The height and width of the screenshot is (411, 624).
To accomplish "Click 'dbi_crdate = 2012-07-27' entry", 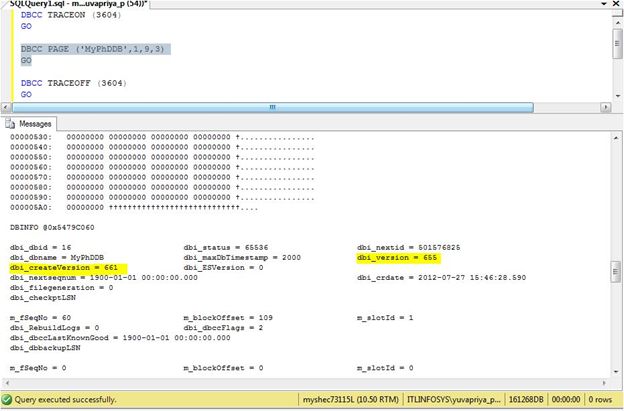I will (x=441, y=278).
